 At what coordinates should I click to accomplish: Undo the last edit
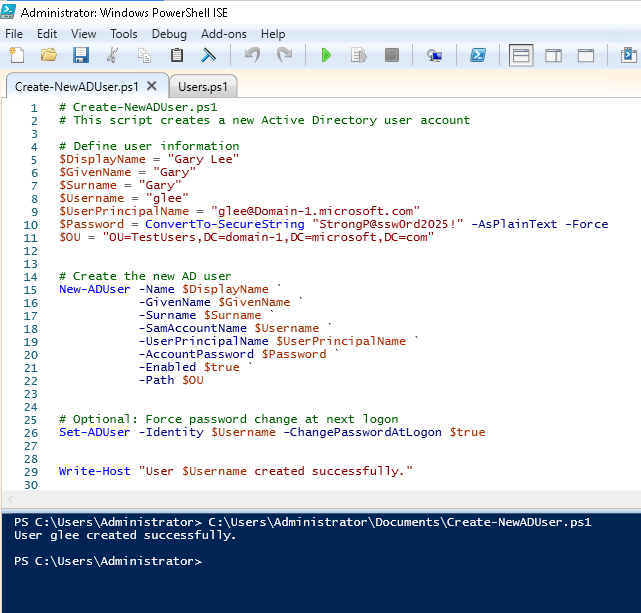pos(252,55)
